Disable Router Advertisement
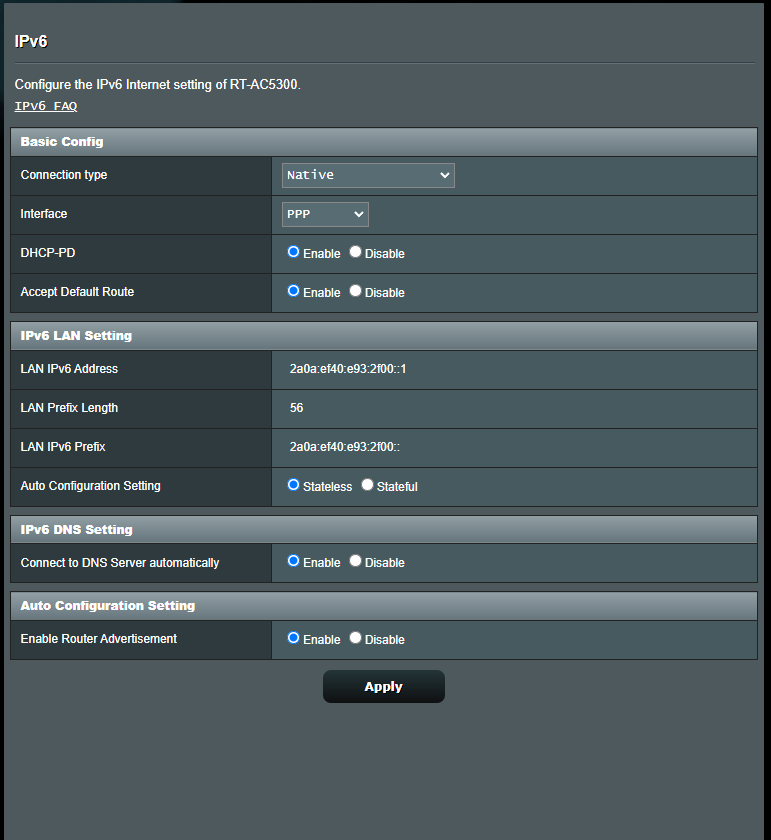 355,639
